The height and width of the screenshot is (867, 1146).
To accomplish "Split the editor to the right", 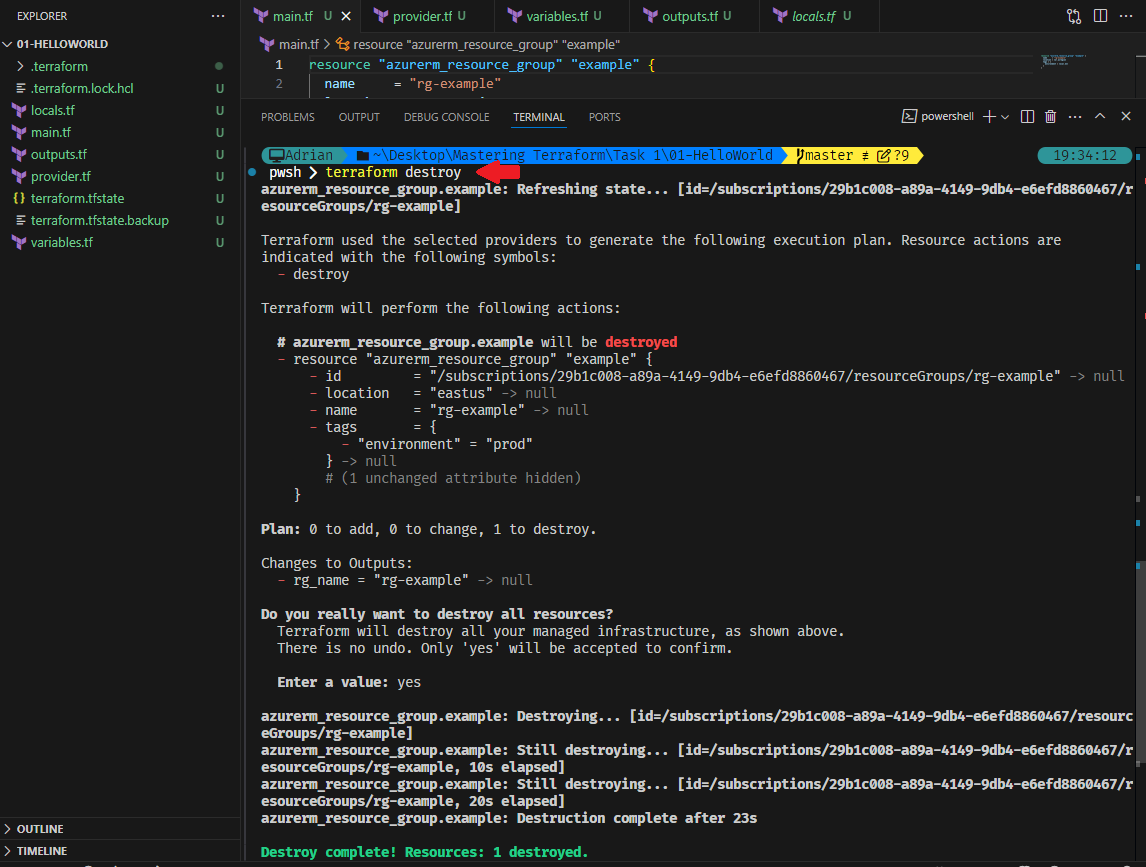I will coord(1100,16).
